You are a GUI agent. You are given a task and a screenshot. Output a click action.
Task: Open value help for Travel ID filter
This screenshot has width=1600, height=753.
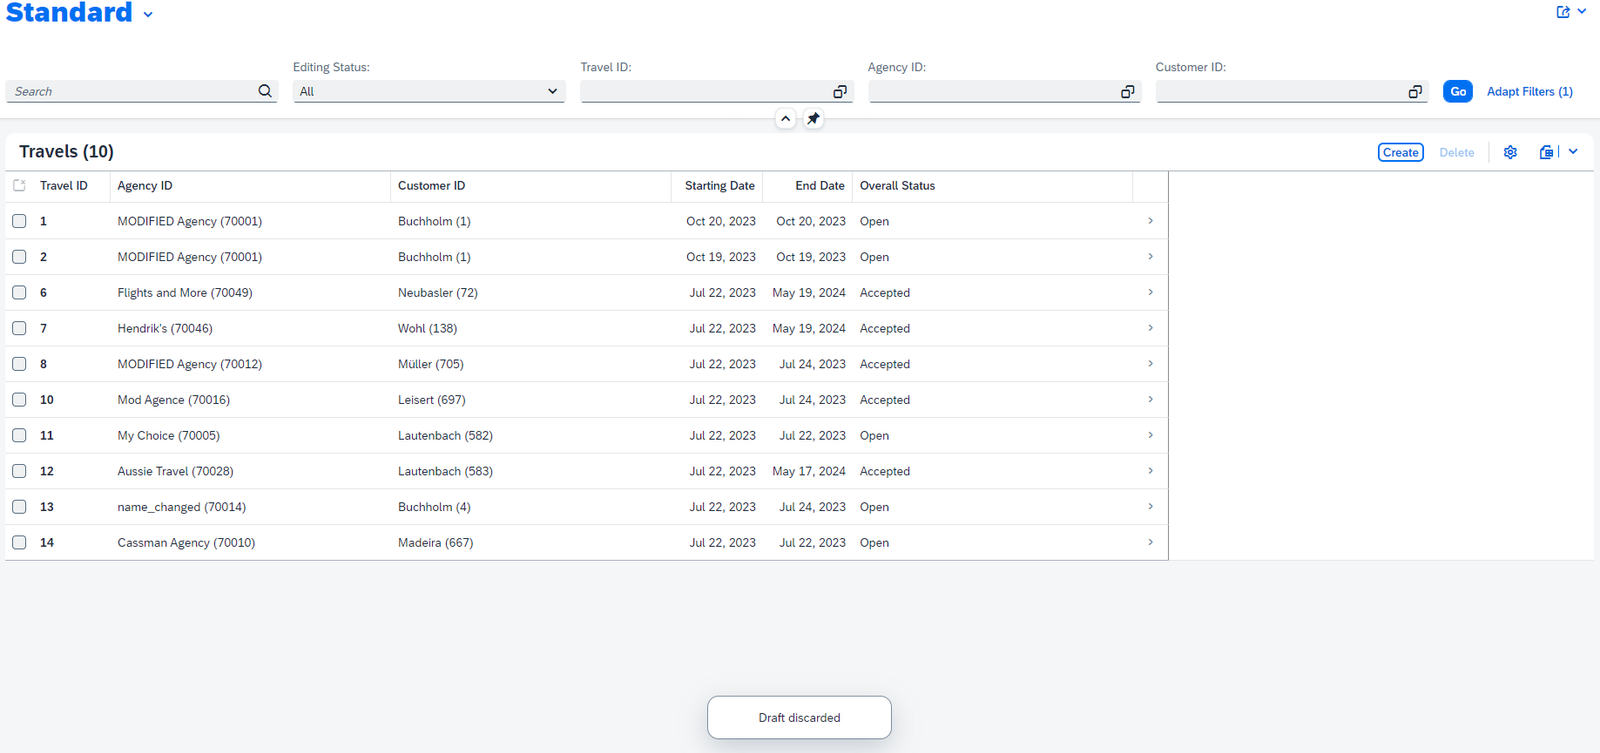[x=840, y=91]
